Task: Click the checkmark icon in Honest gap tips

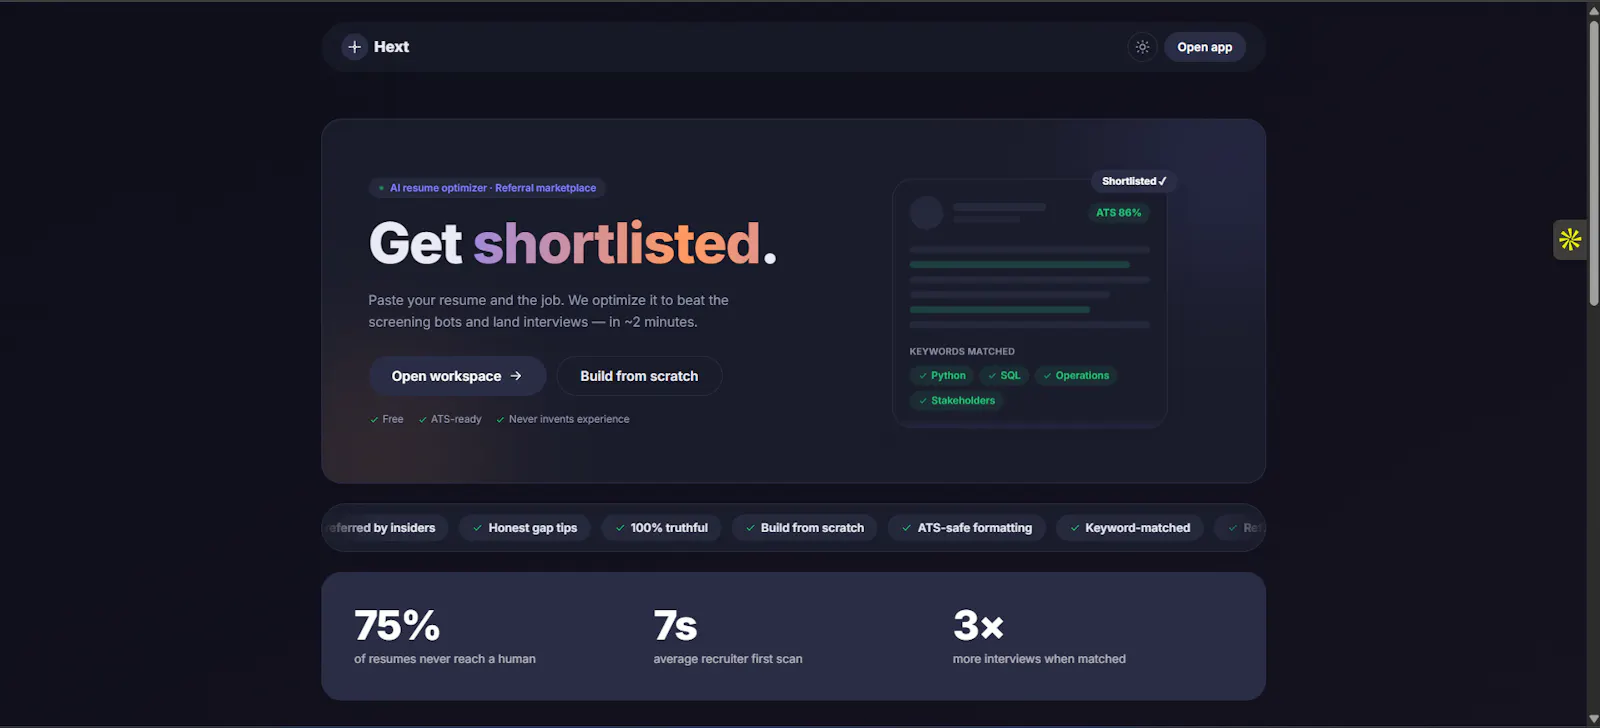Action: [x=477, y=528]
